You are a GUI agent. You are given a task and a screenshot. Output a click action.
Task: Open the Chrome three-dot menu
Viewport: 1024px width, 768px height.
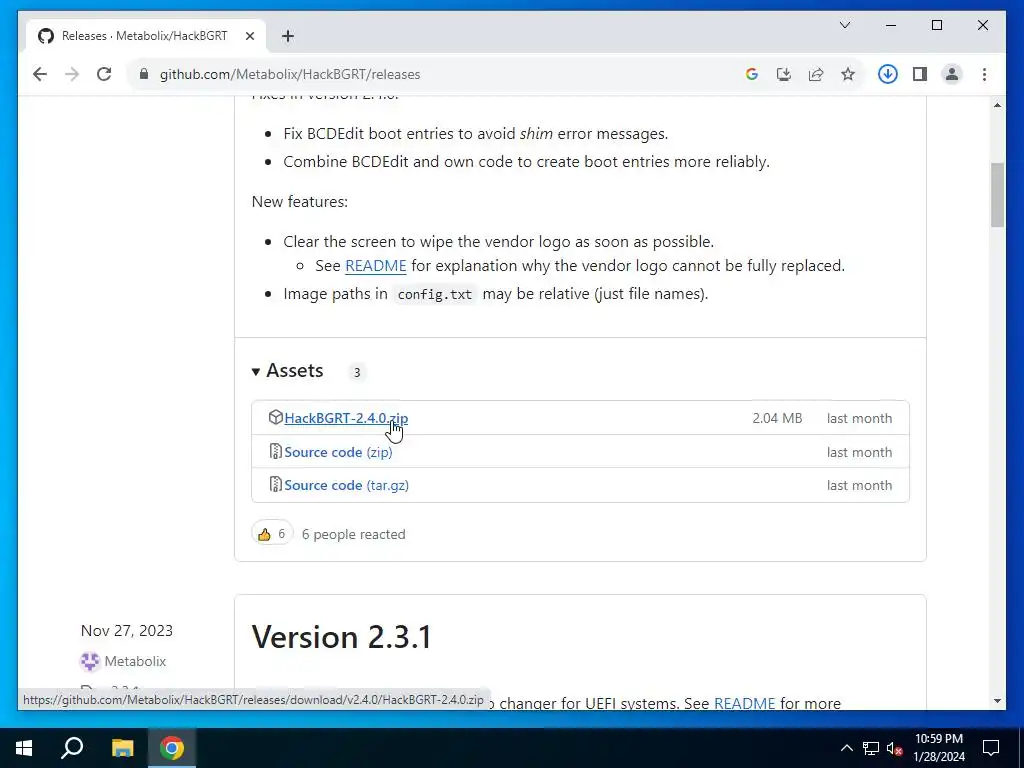pyautogui.click(x=984, y=74)
